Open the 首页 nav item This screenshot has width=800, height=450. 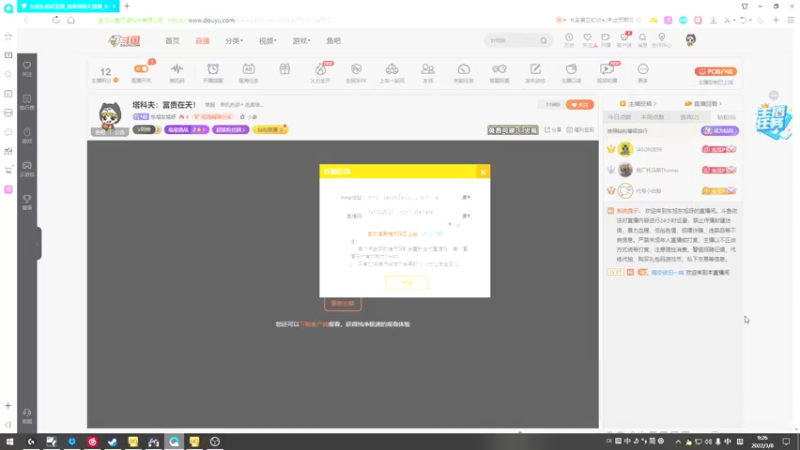point(172,41)
